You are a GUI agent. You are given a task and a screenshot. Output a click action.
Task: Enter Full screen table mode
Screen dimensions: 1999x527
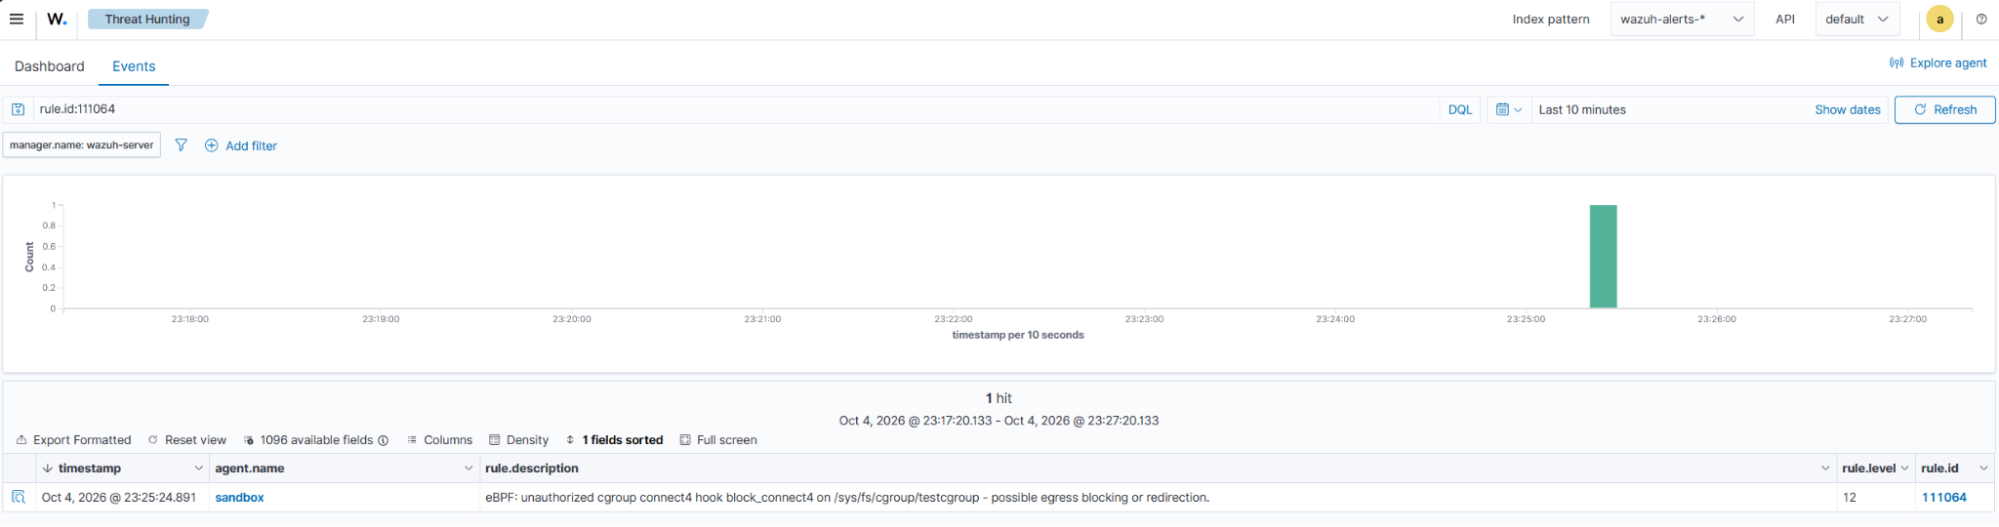(x=718, y=440)
